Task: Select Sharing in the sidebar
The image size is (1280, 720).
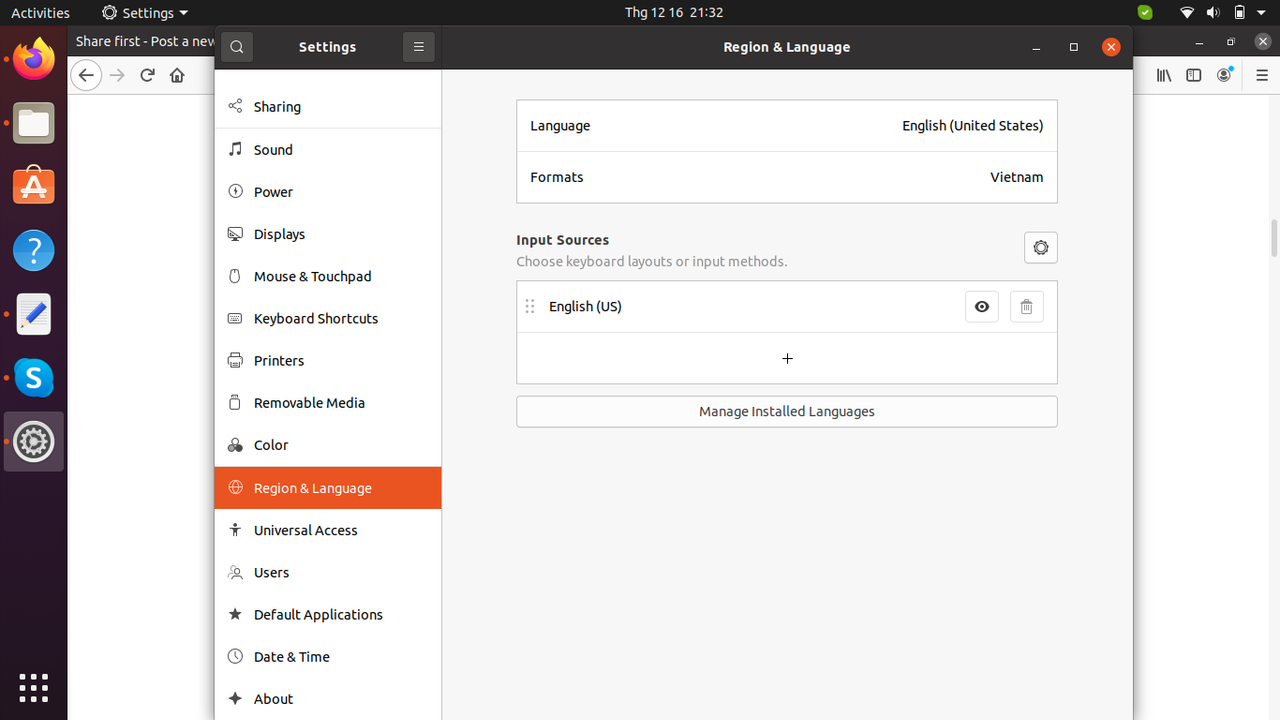Action: click(x=328, y=107)
